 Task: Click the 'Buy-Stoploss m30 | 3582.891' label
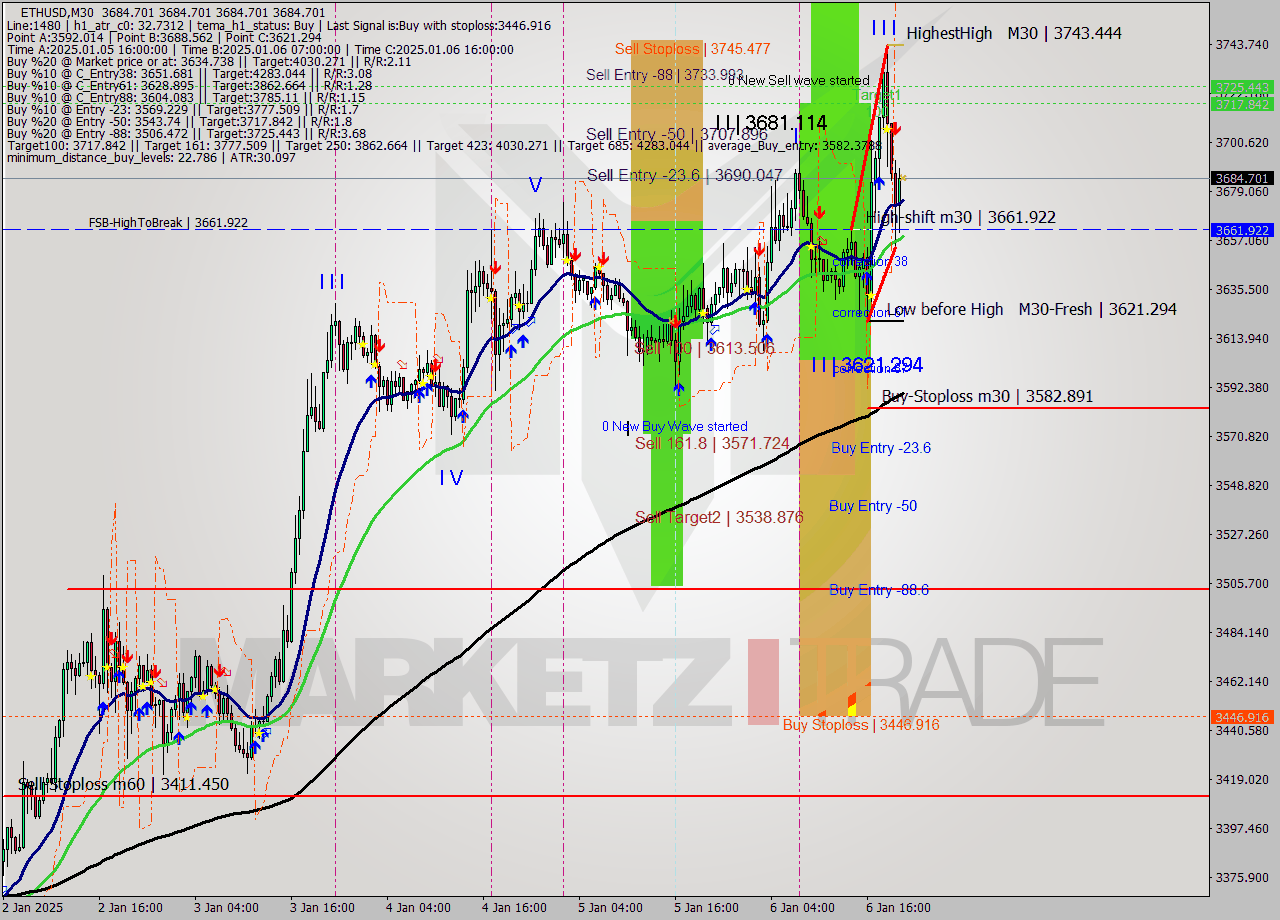(x=987, y=396)
